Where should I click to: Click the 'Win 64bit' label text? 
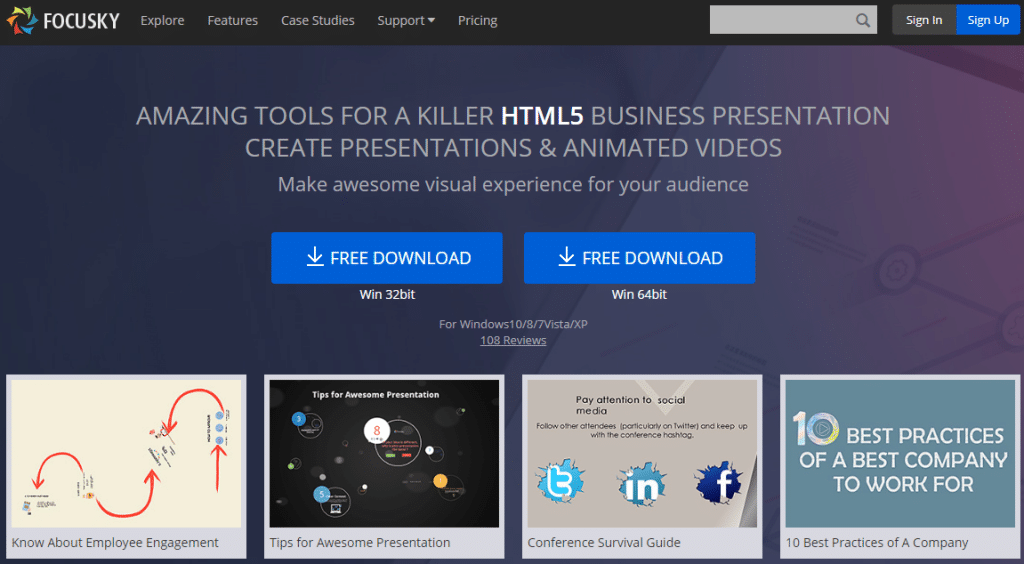point(639,294)
